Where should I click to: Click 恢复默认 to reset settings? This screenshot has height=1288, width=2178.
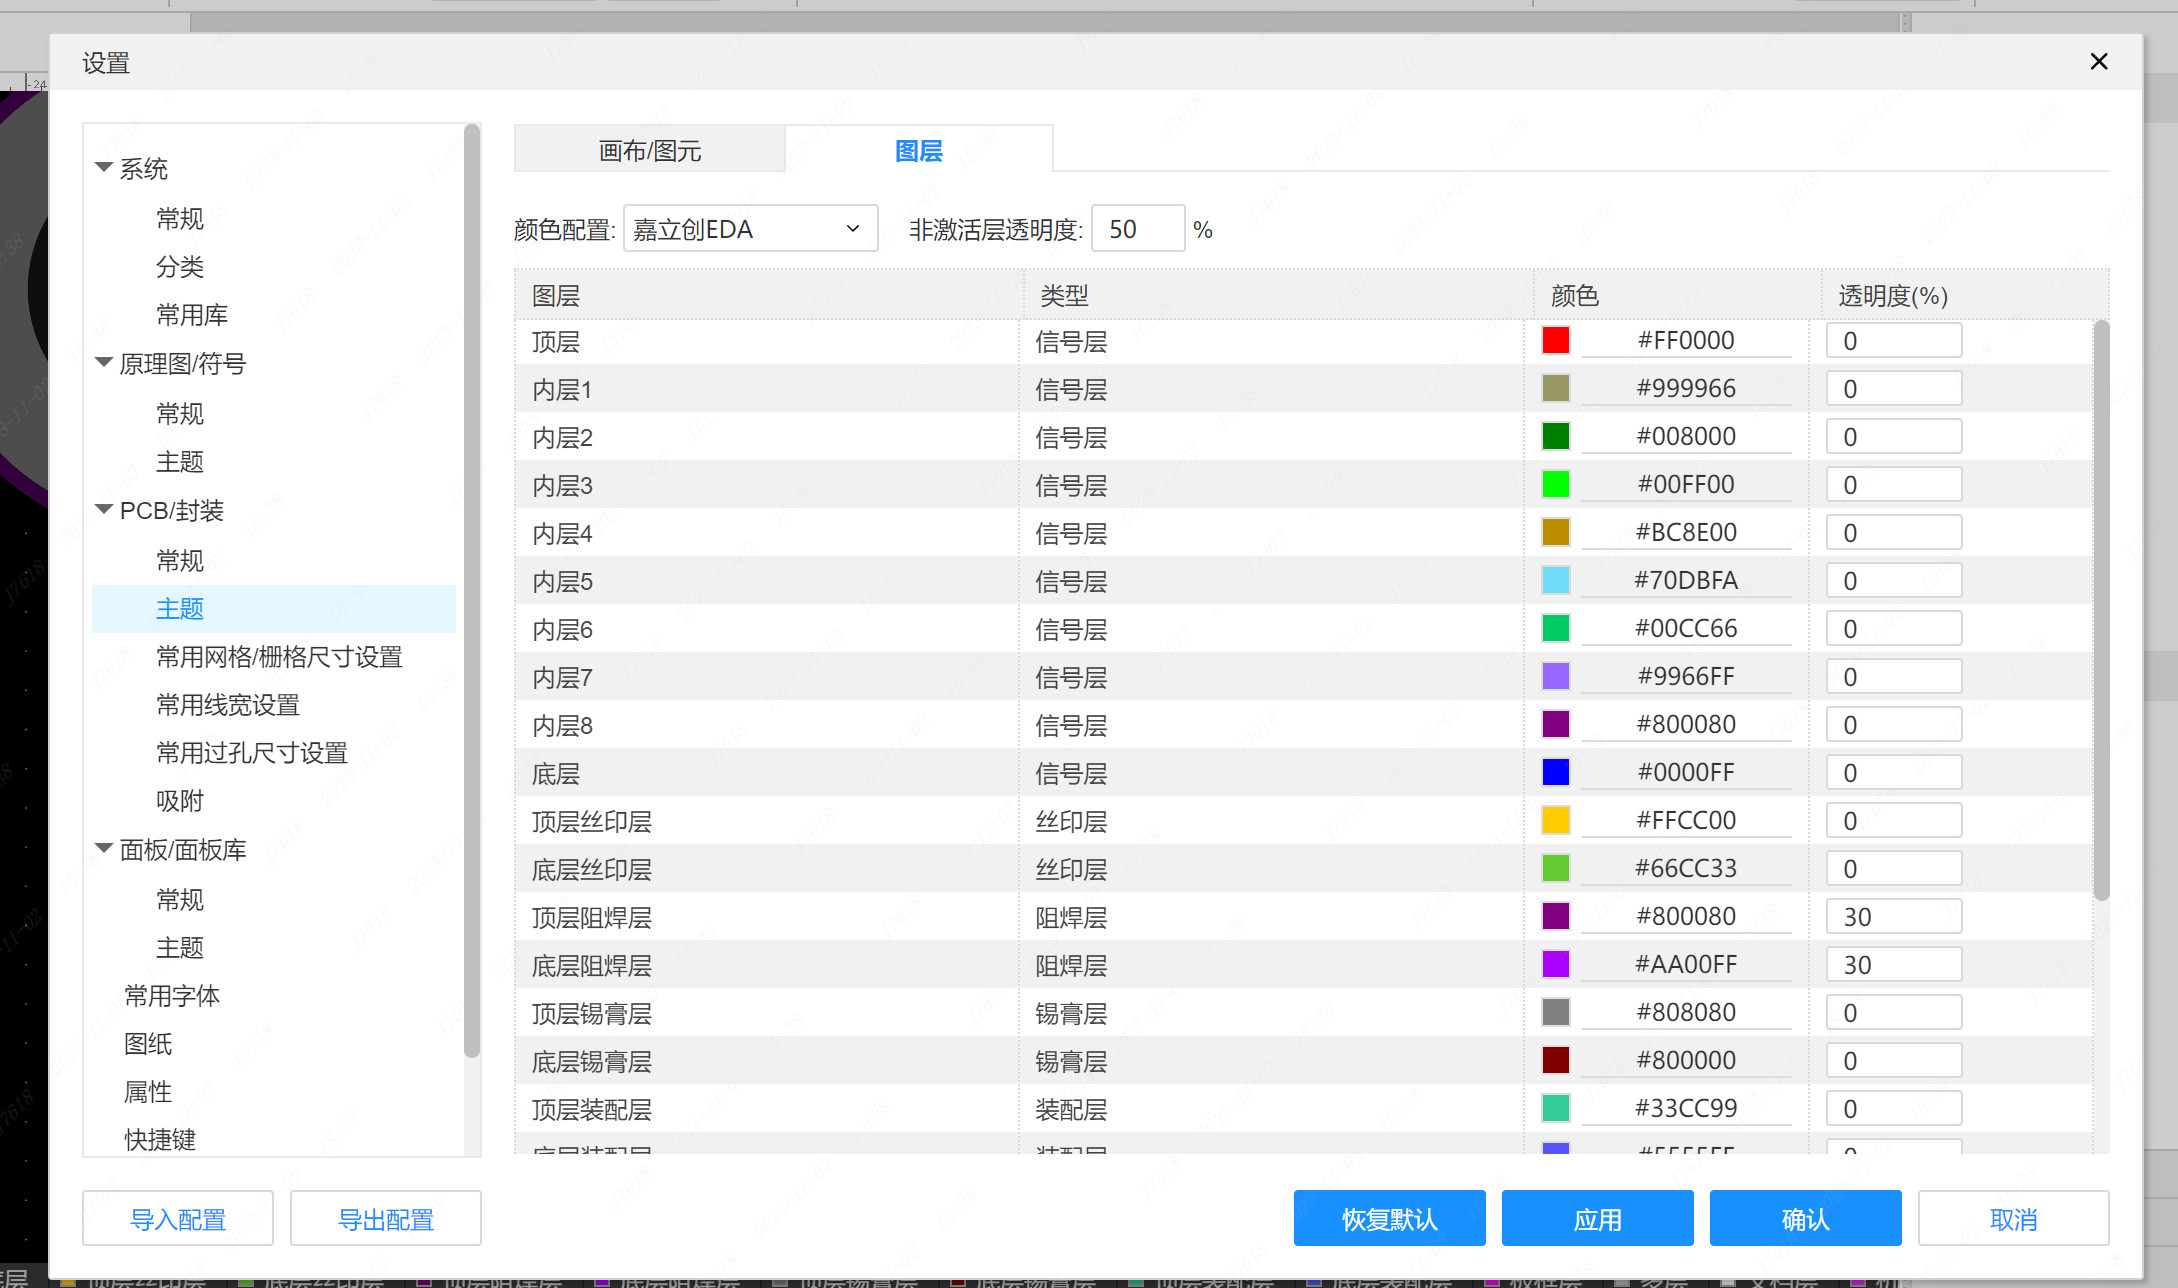click(1390, 1219)
